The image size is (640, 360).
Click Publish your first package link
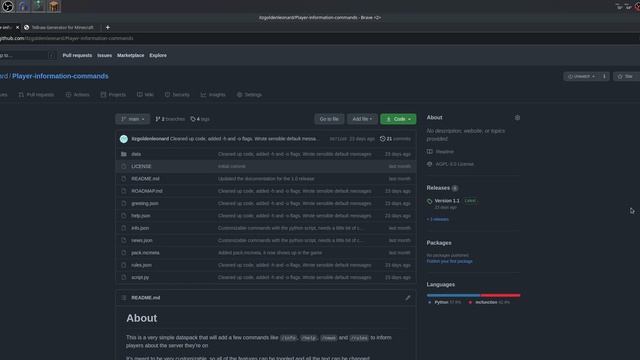(x=449, y=261)
